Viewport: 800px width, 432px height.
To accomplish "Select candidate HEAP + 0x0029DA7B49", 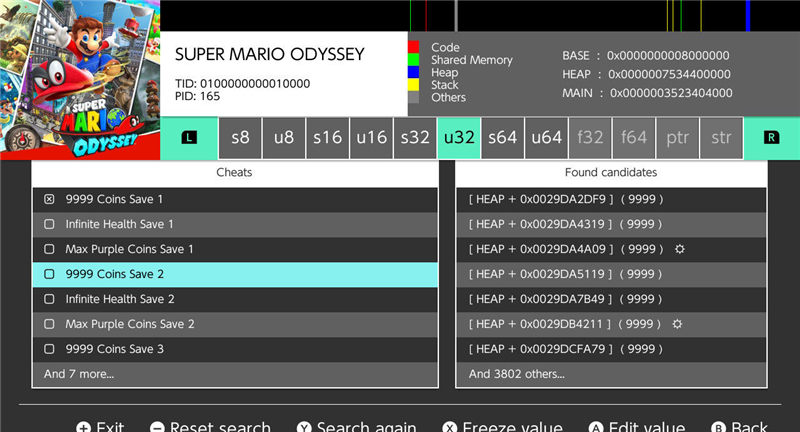I will (x=611, y=299).
